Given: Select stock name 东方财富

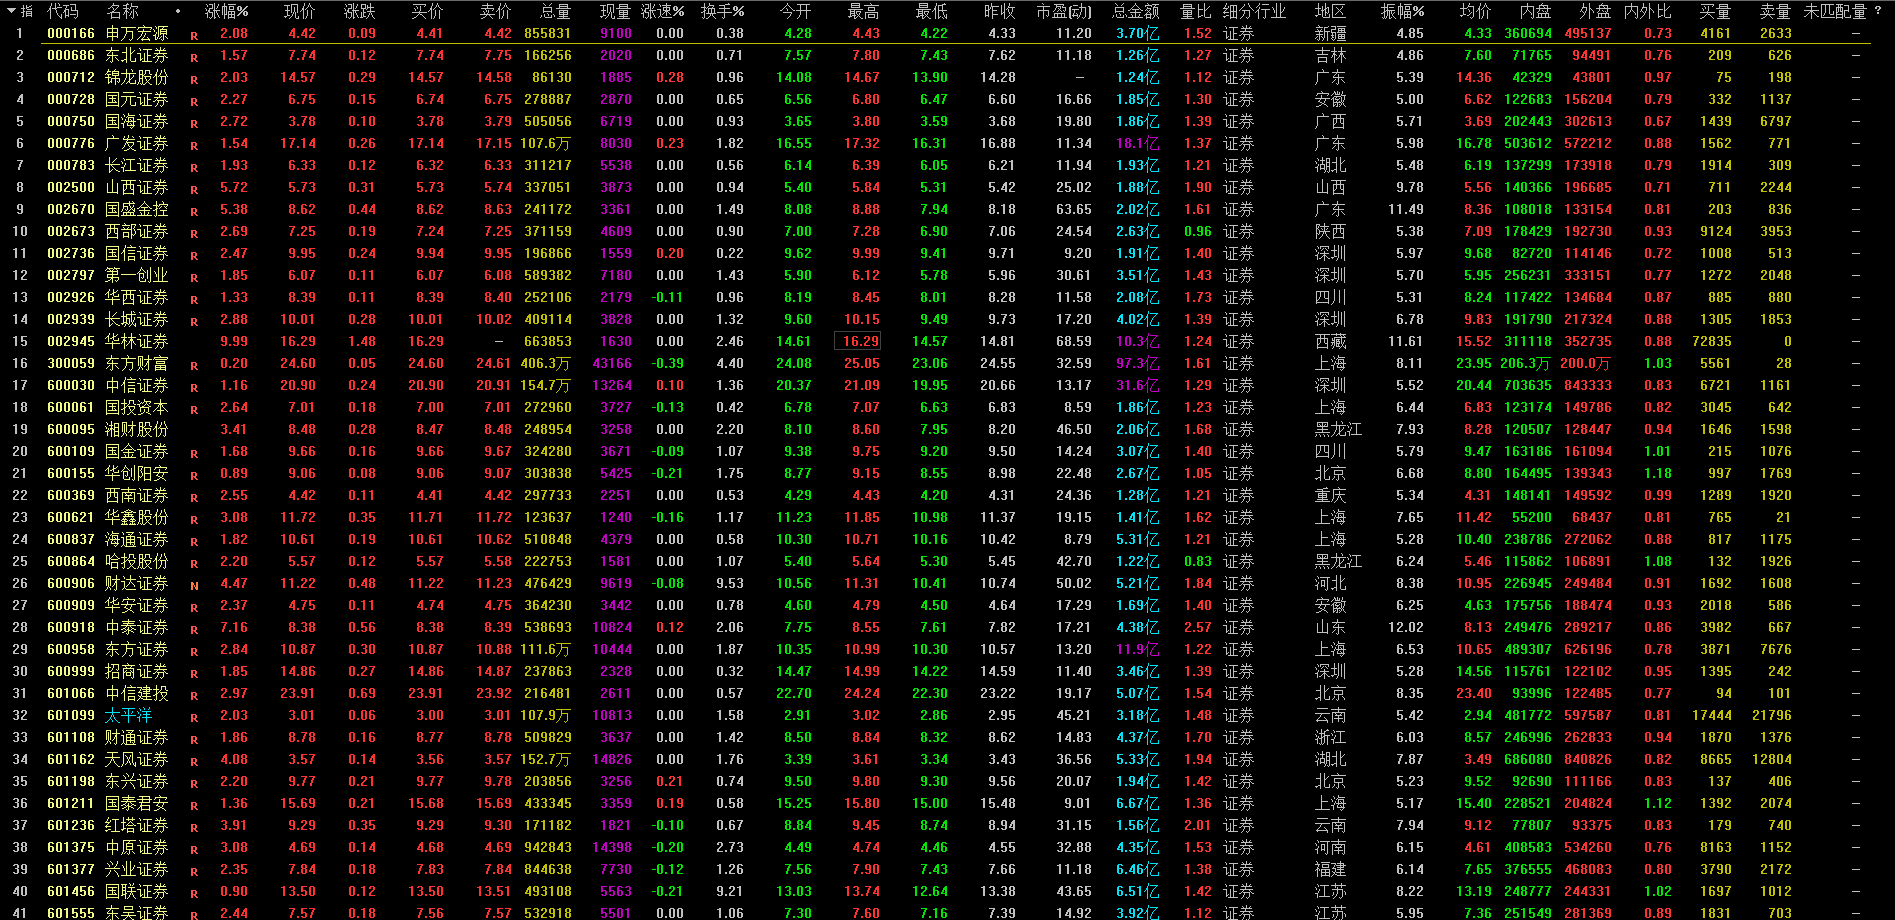Looking at the screenshot, I should 137,363.
